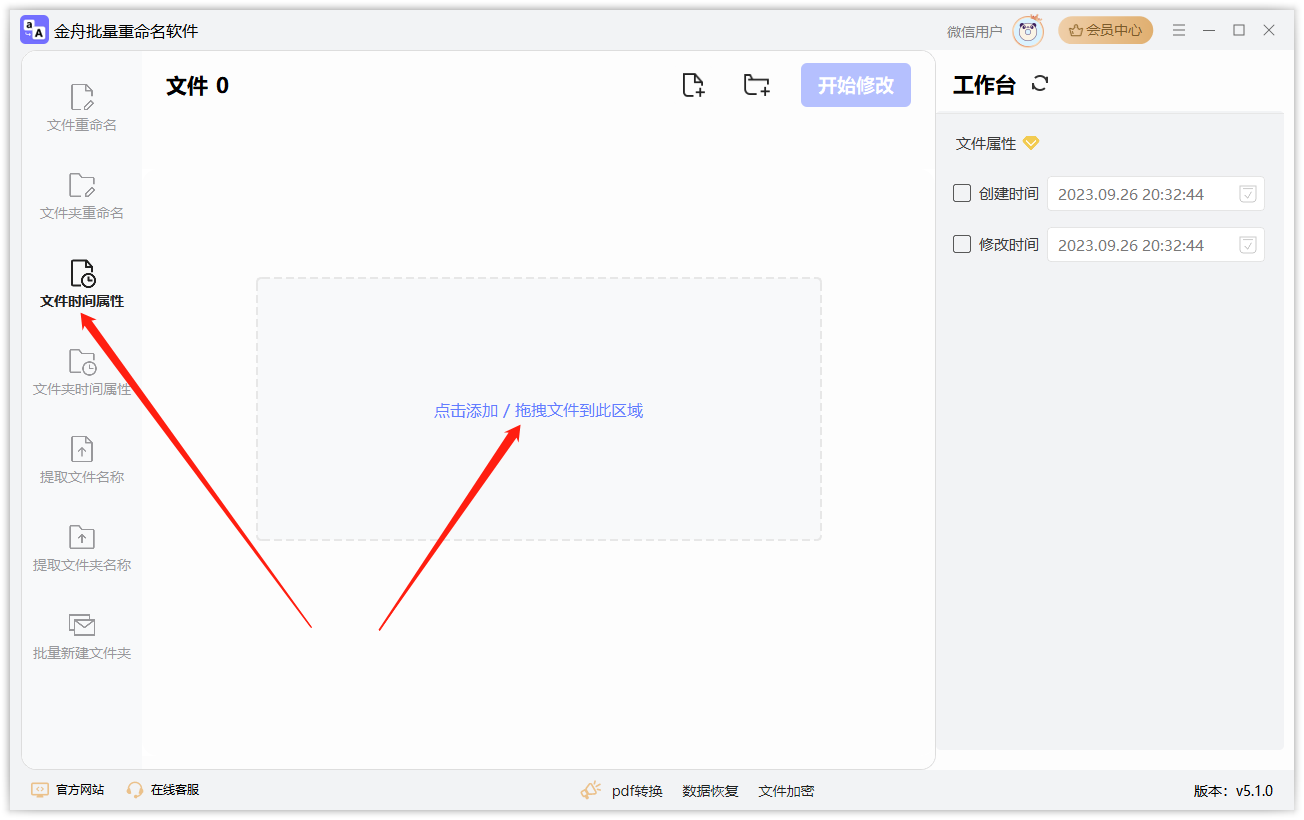Click the drag-and-drop file area
This screenshot has width=1304, height=820.
(539, 410)
